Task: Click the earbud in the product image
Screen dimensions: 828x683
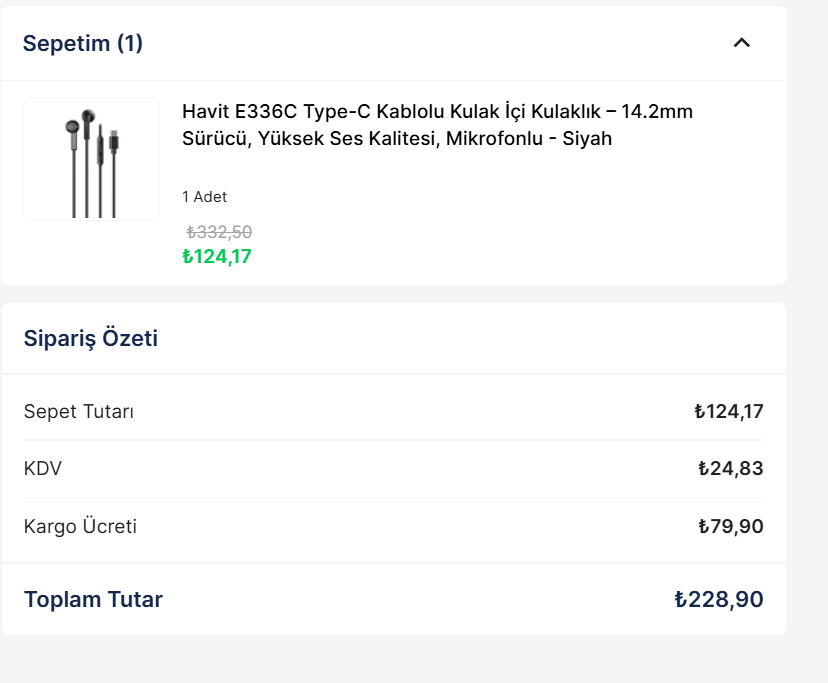Action: pyautogui.click(x=72, y=127)
